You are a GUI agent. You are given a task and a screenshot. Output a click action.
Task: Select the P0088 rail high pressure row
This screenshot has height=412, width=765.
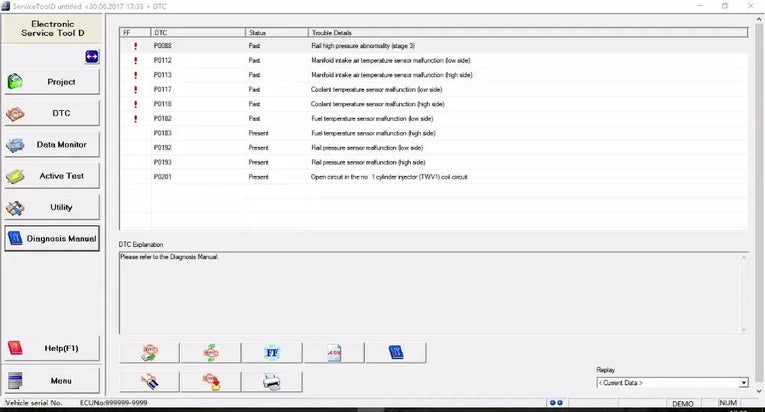(x=433, y=46)
